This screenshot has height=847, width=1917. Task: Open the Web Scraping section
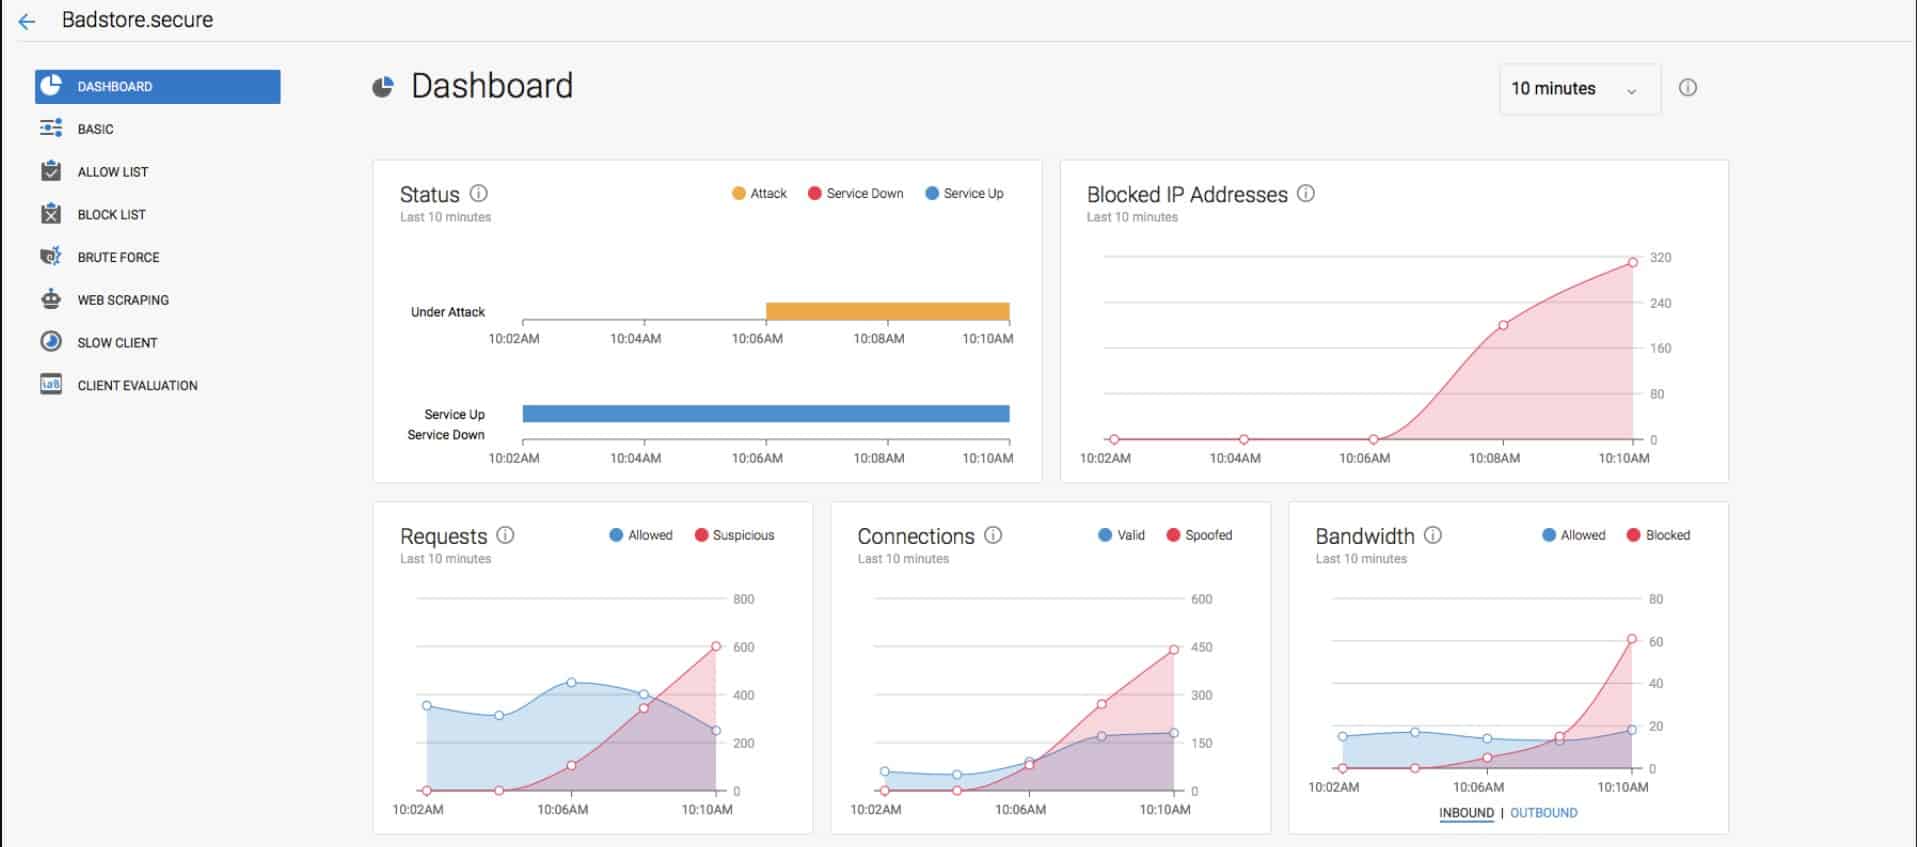pos(123,300)
